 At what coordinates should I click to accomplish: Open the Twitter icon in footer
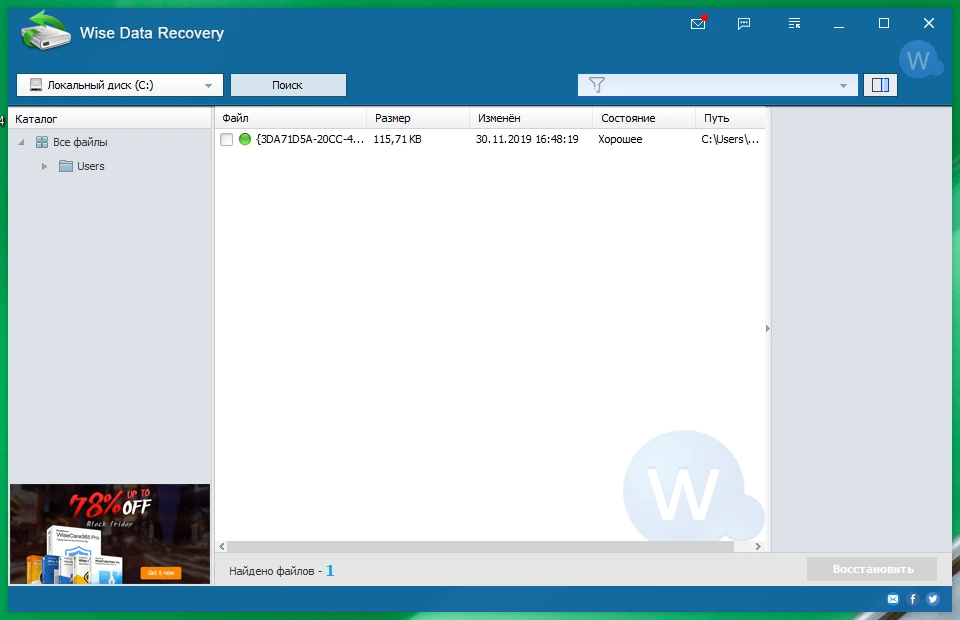click(x=932, y=599)
